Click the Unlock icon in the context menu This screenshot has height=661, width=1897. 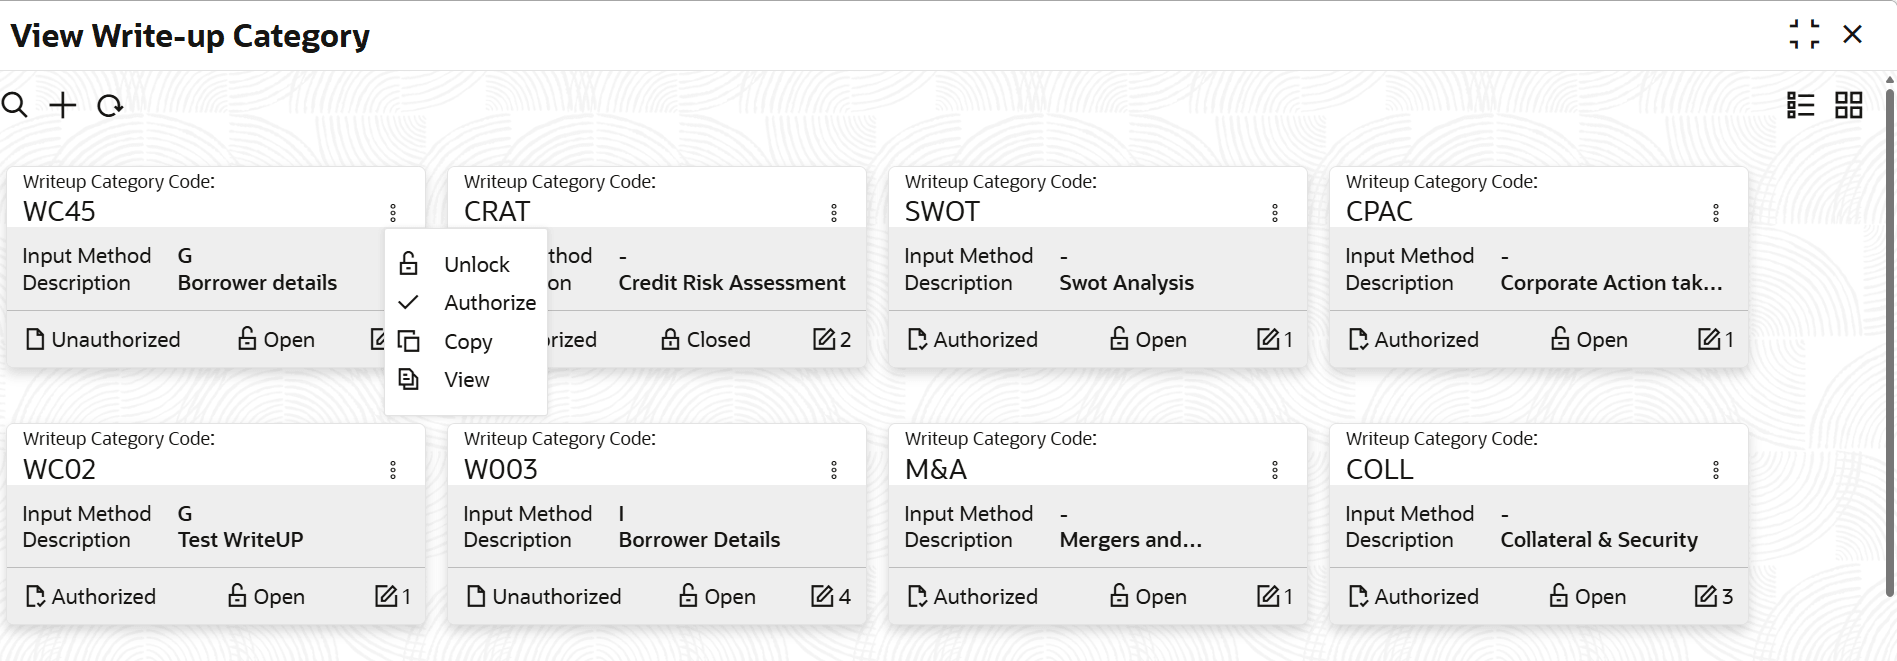(408, 263)
